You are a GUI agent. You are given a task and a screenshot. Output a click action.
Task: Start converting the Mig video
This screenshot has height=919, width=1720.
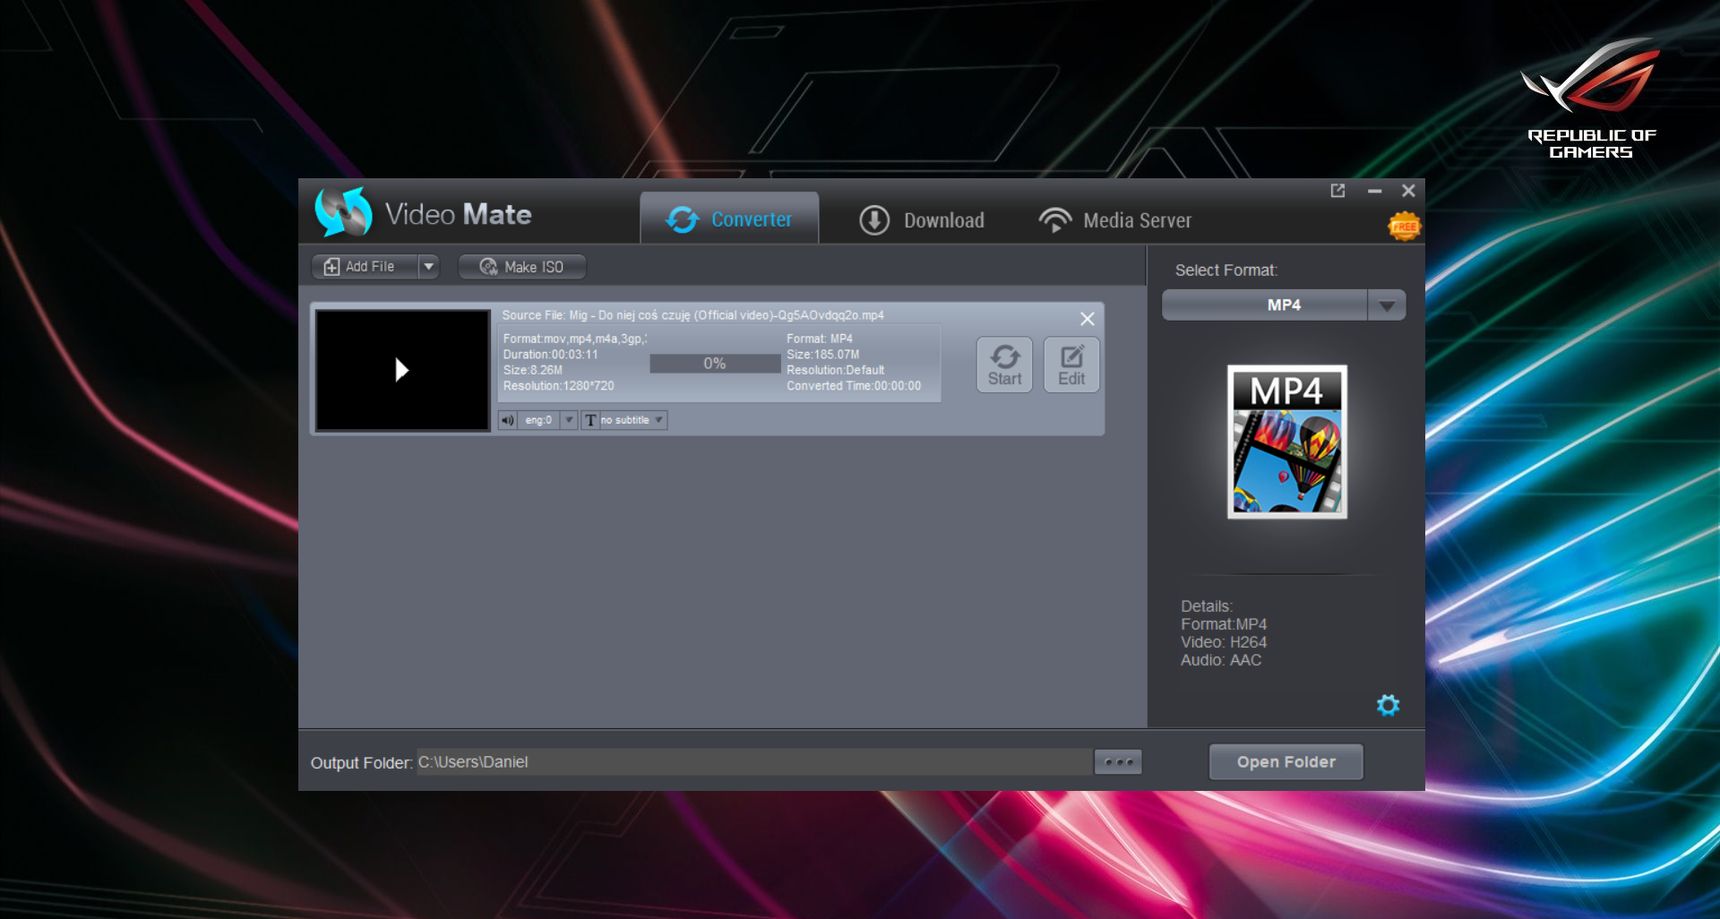tap(1004, 365)
